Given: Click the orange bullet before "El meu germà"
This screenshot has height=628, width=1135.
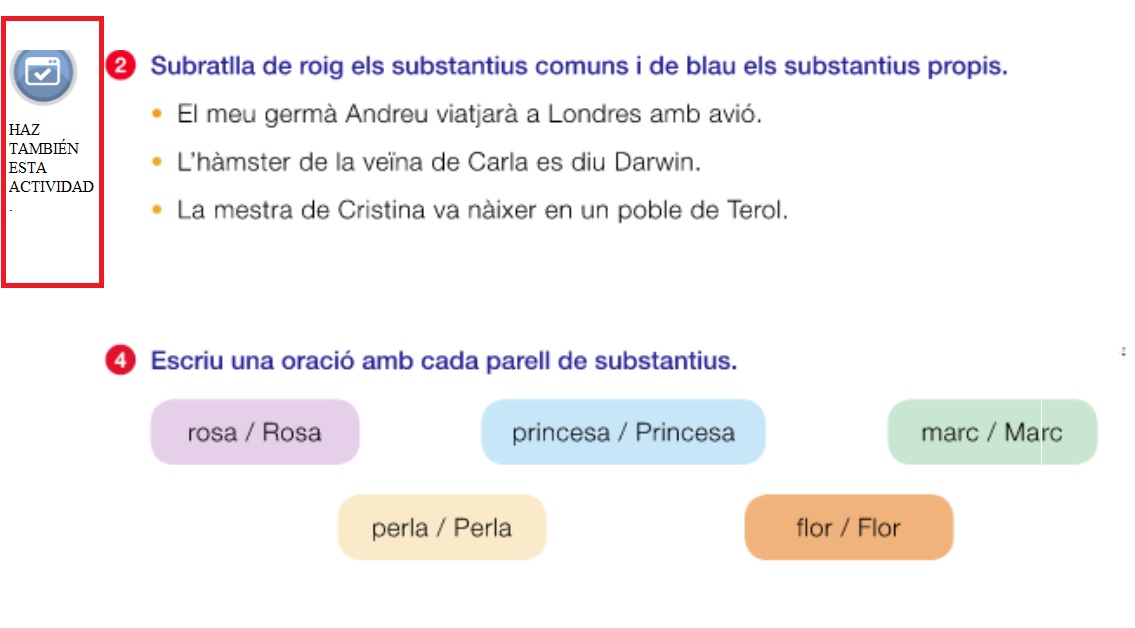Looking at the screenshot, I should (157, 114).
